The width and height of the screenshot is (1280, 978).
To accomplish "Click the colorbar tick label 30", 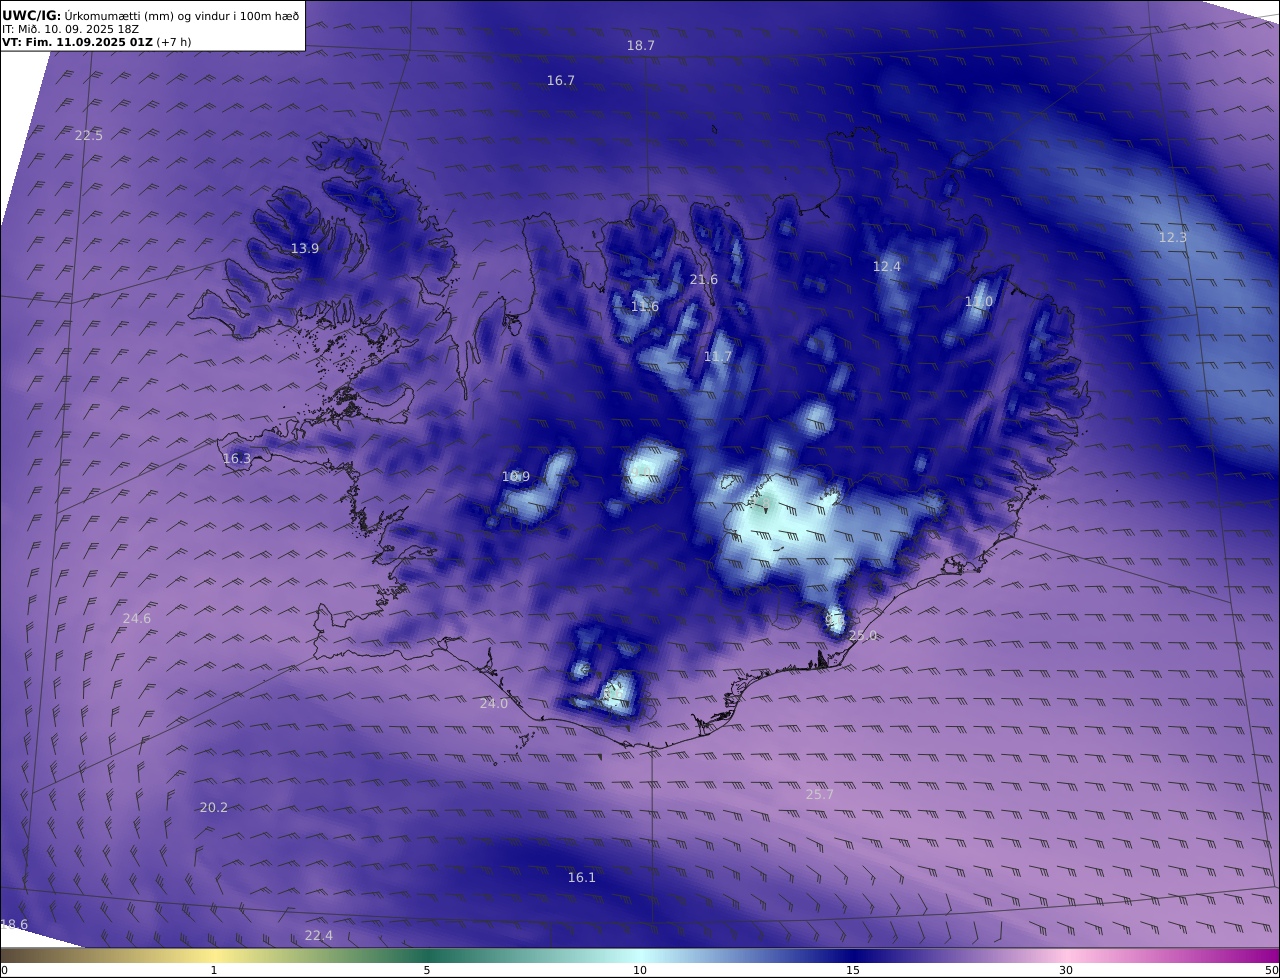I will [1066, 970].
